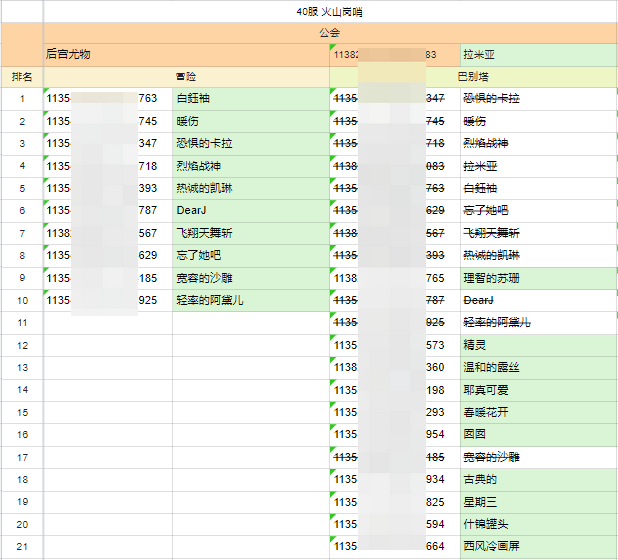
Task: Click the 理智的苏珊 green cell
Action: [x=538, y=278]
